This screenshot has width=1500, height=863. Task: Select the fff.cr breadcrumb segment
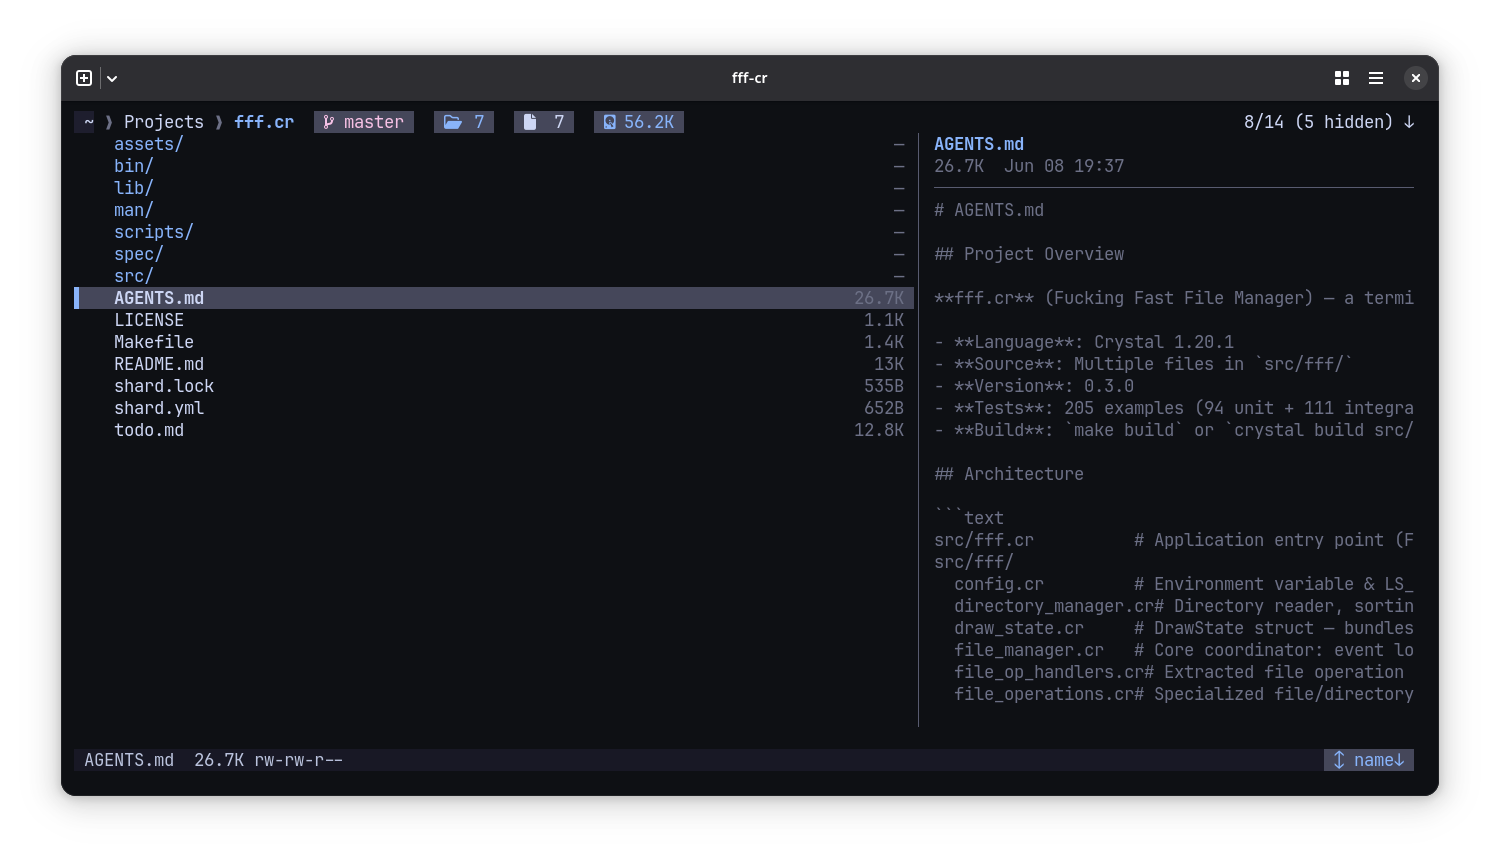[x=264, y=122]
